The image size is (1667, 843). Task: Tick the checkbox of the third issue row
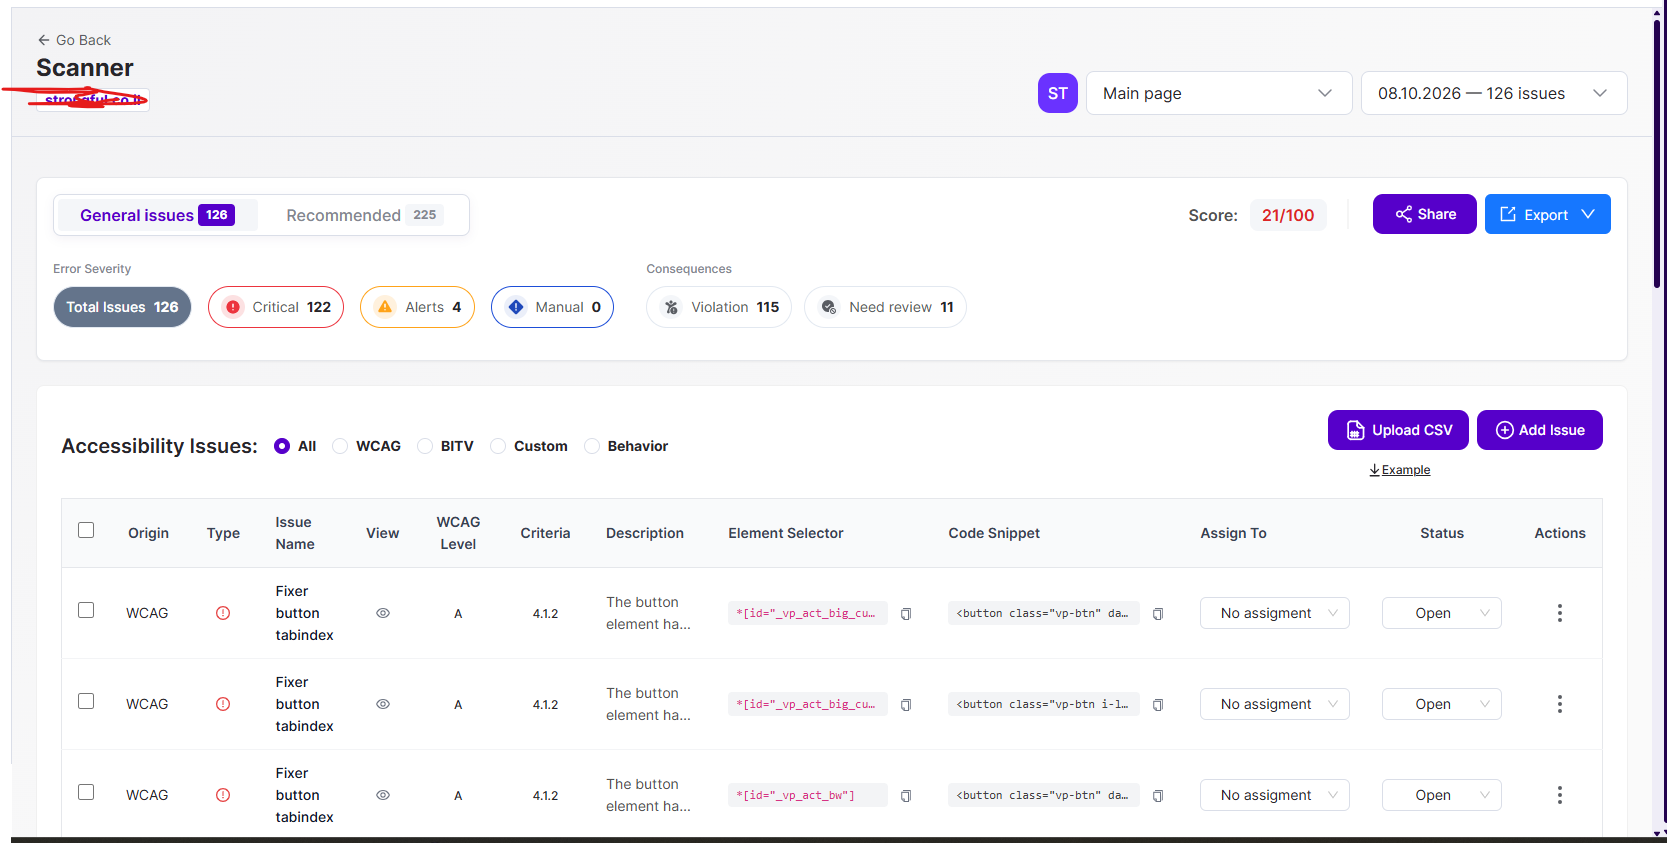click(86, 792)
